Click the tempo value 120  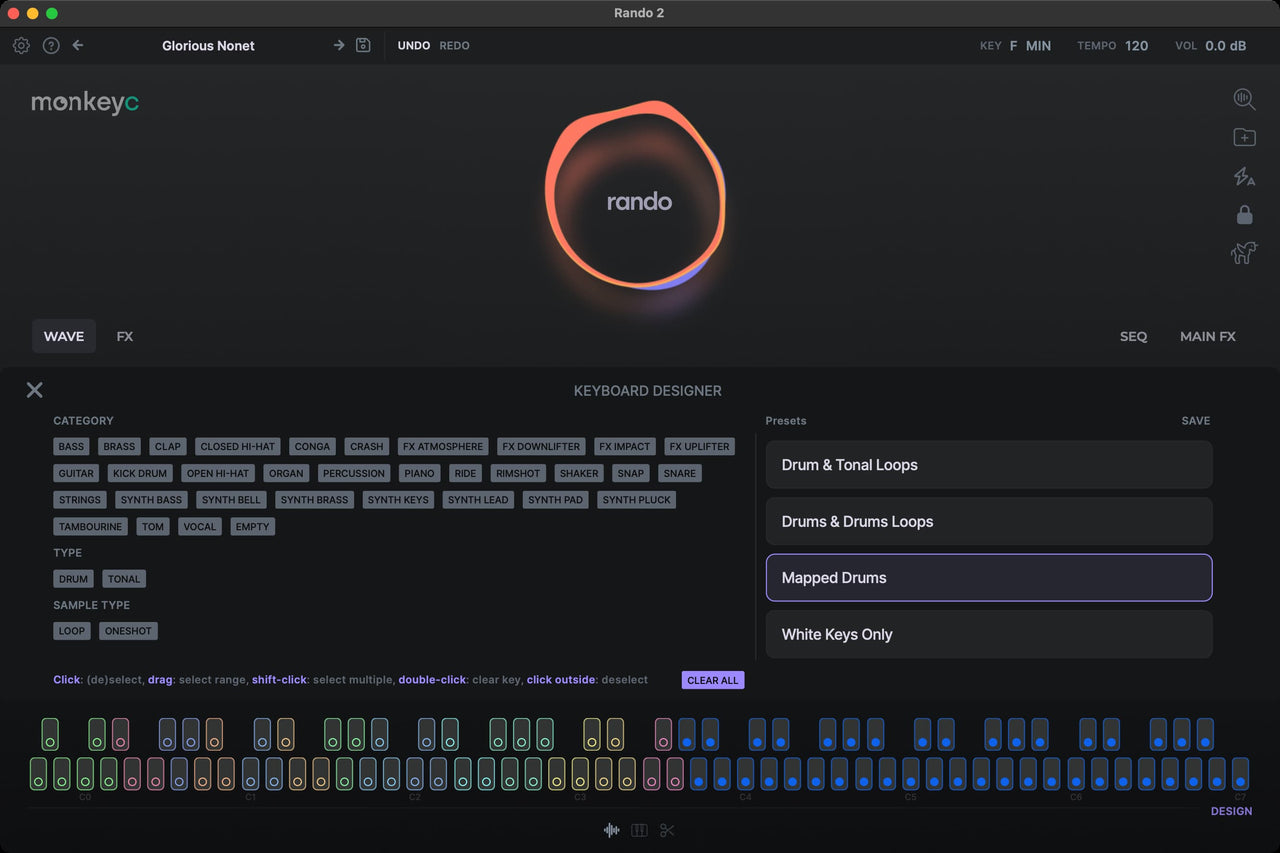point(1137,45)
